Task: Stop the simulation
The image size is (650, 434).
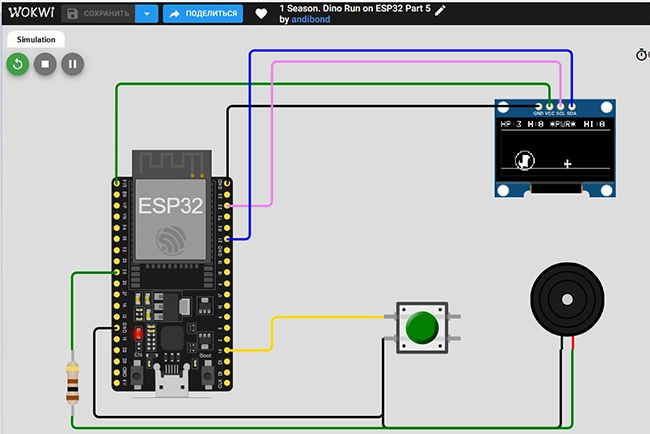Action: pyautogui.click(x=45, y=64)
